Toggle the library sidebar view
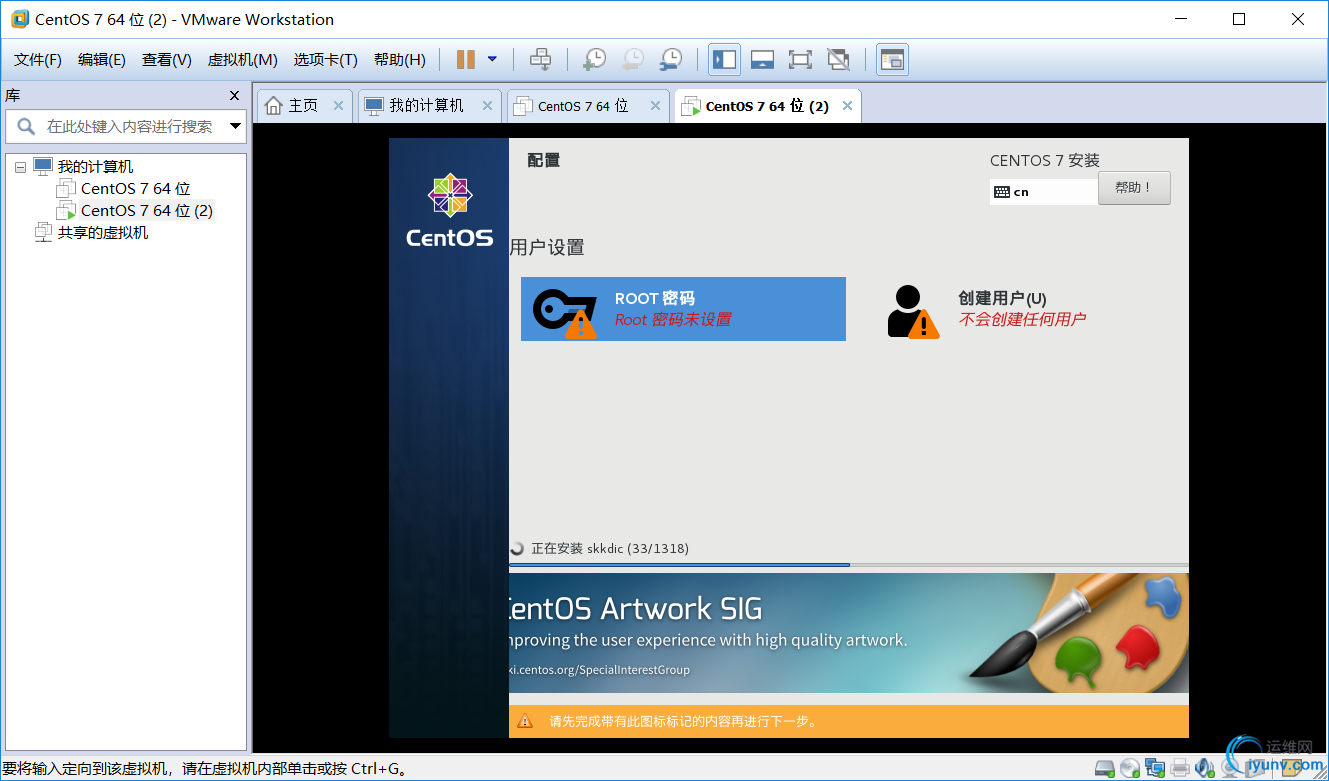The width and height of the screenshot is (1329, 781). tap(724, 60)
